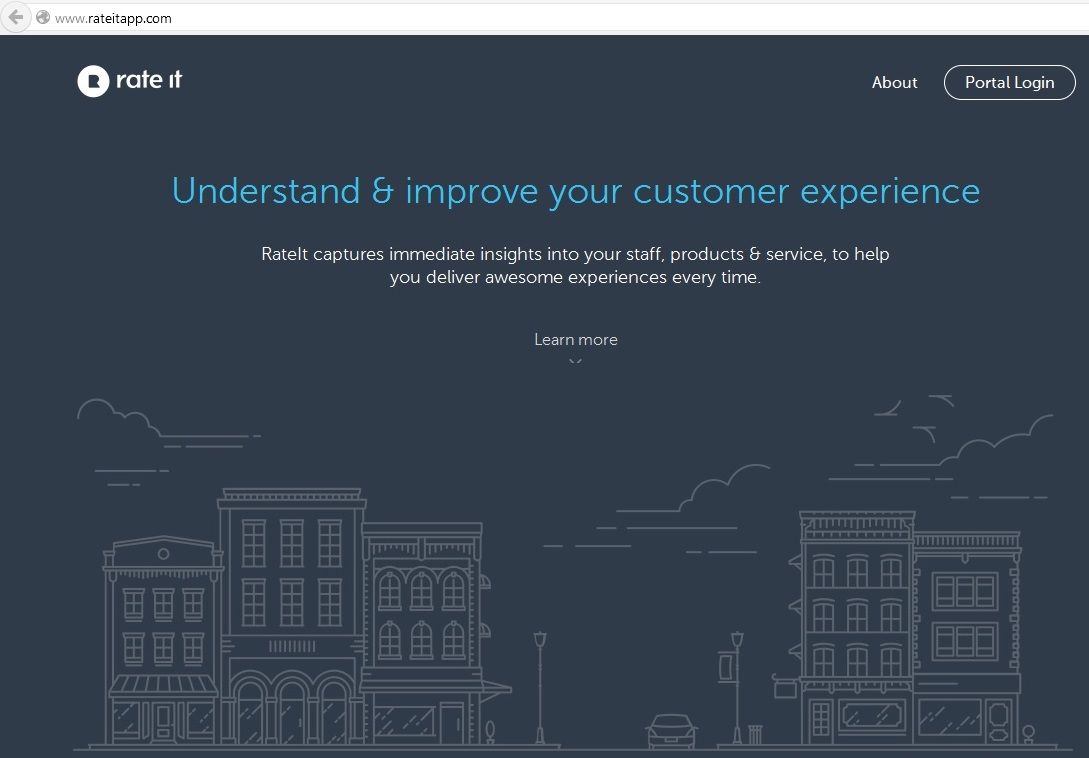
Task: Click the Learn more link
Action: pos(576,340)
